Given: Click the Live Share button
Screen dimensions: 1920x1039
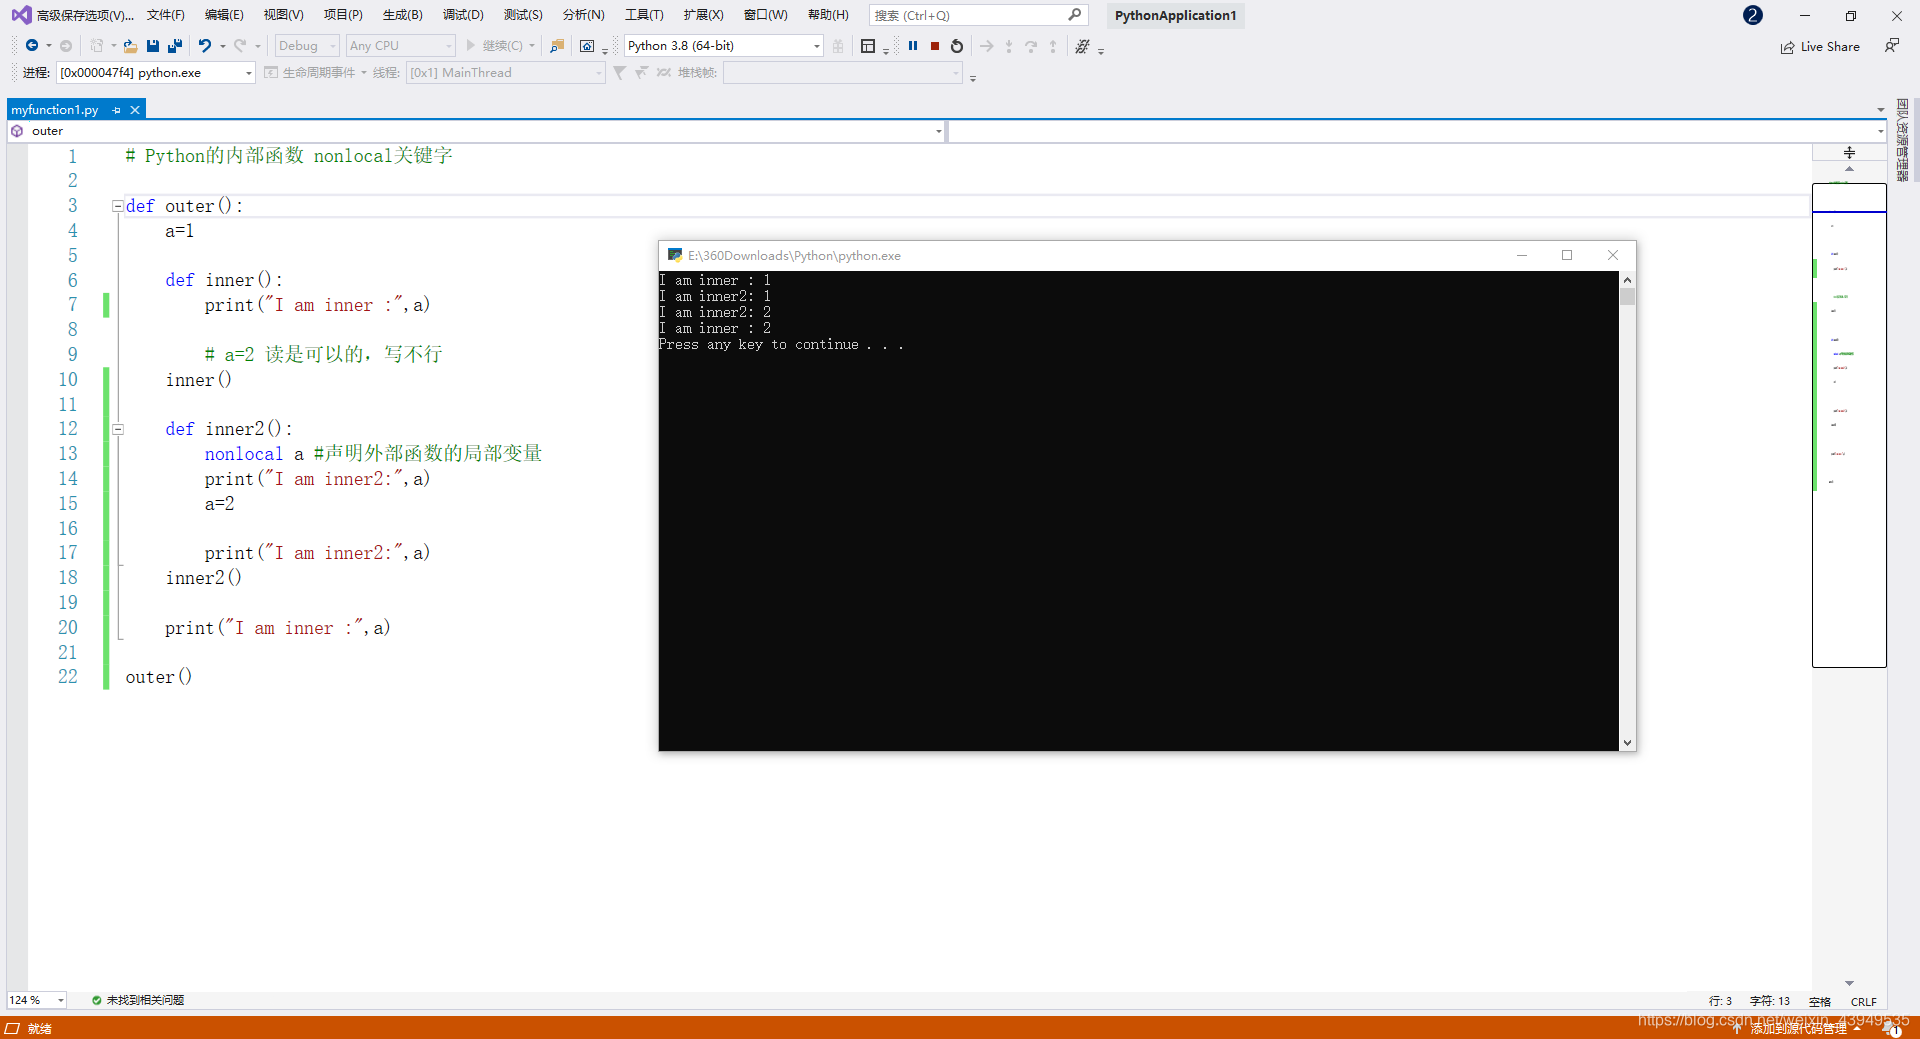Looking at the screenshot, I should click(1820, 47).
